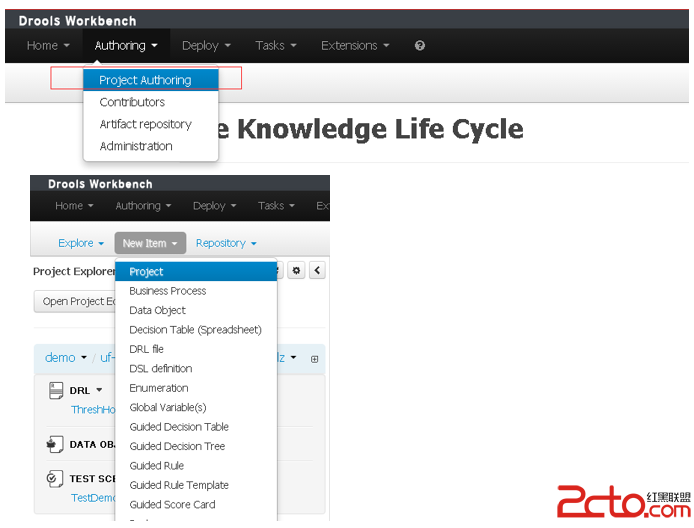The width and height of the screenshot is (694, 528).
Task: Choose Guided Decision Tree entry
Action: (x=196, y=447)
